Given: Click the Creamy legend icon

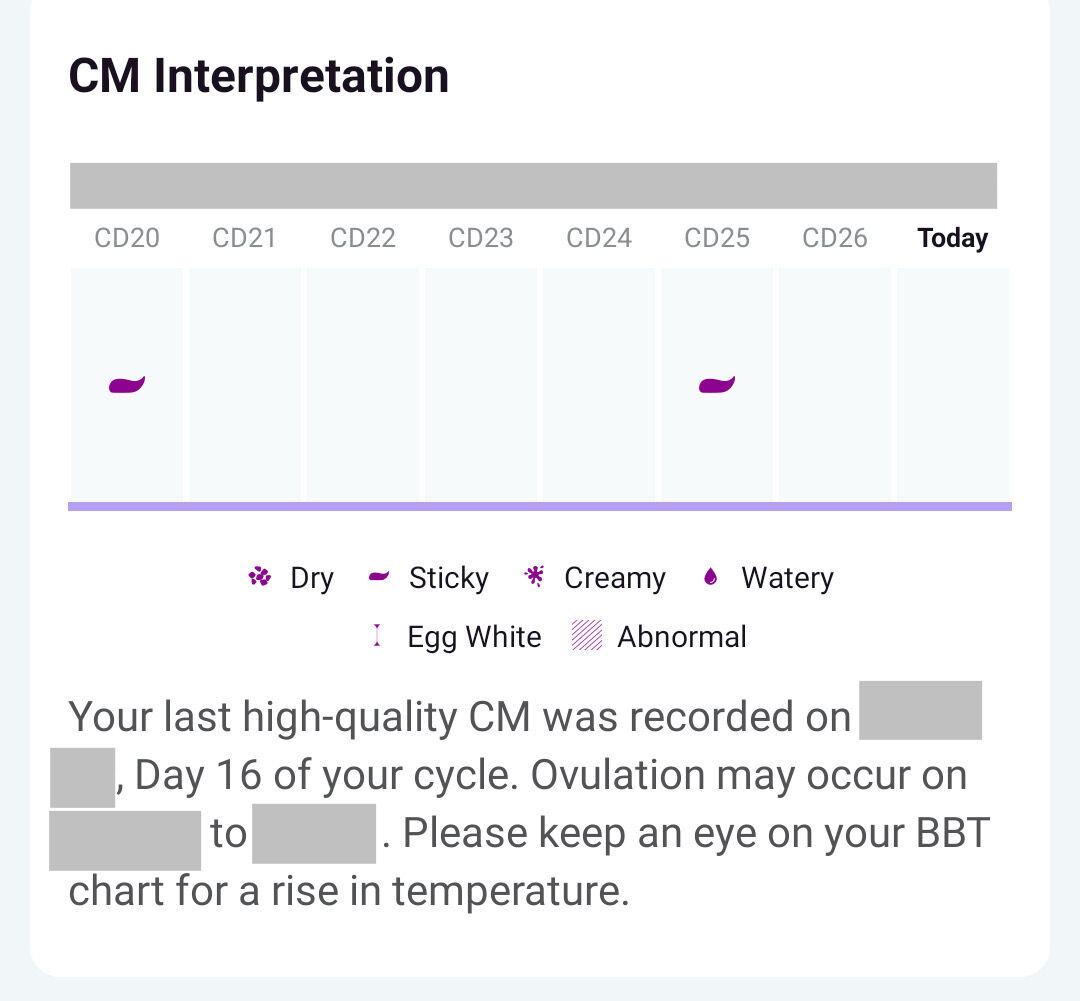Looking at the screenshot, I should point(535,577).
